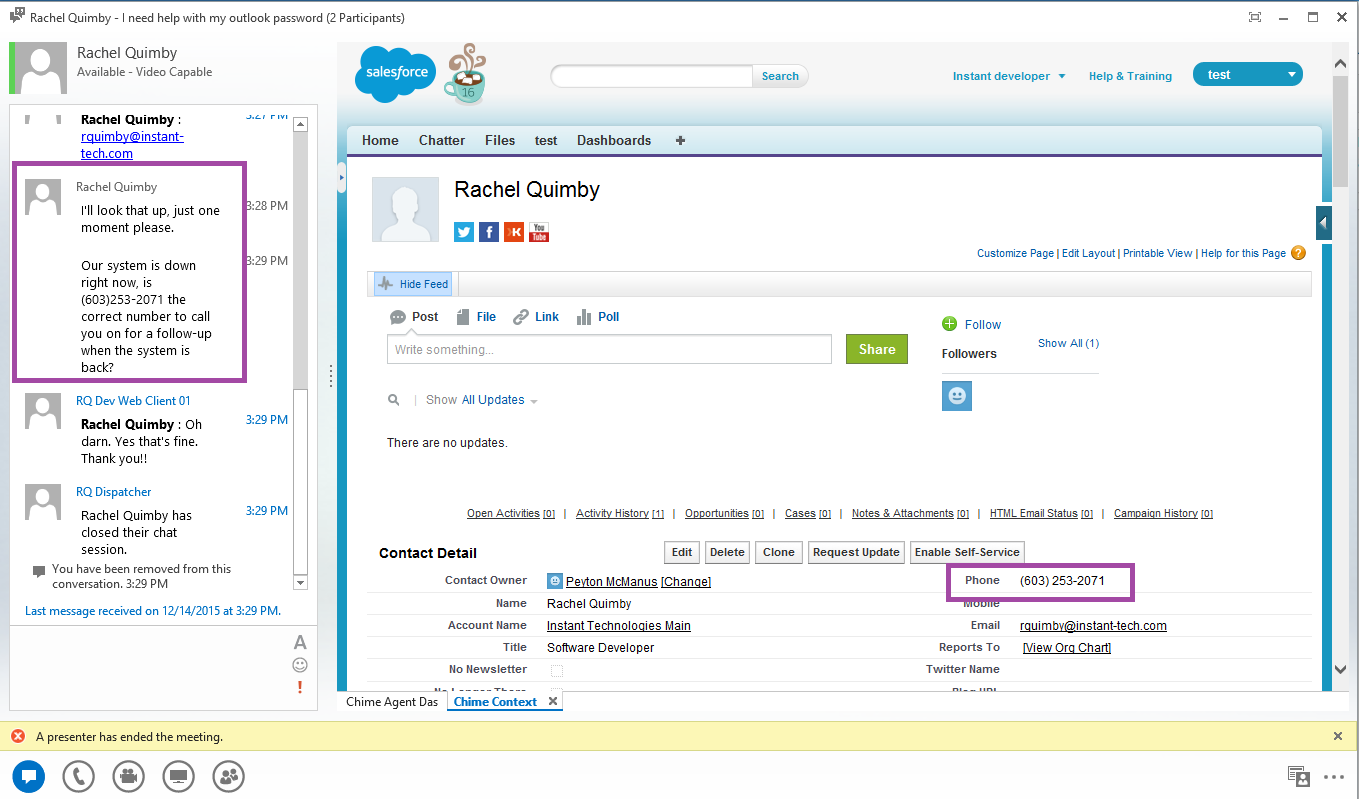The width and height of the screenshot is (1359, 799).
Task: Click the page scrollbar down arrow
Action: 1340,669
